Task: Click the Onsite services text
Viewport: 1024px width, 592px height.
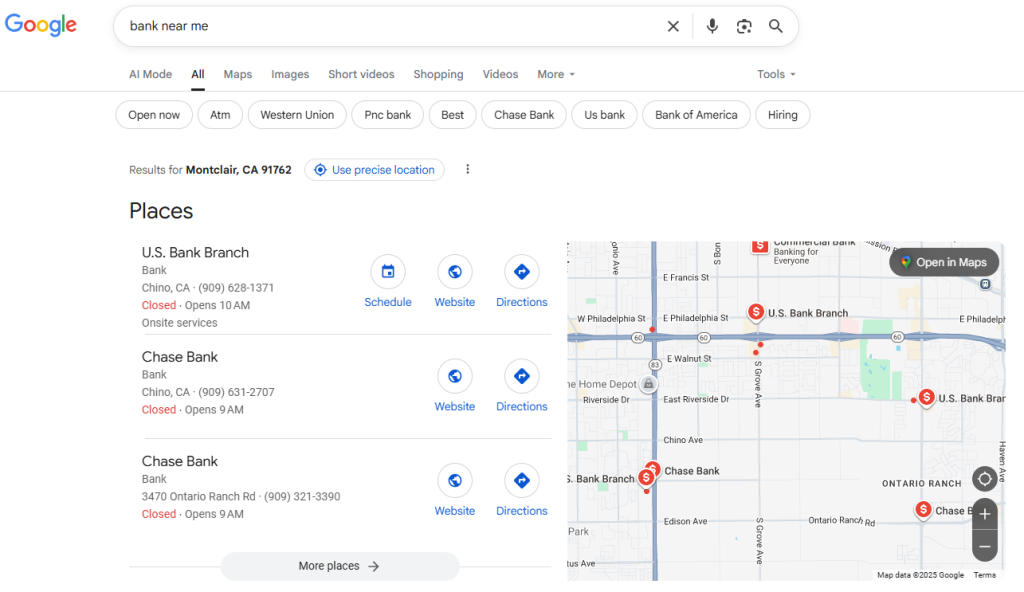Action: pos(180,323)
